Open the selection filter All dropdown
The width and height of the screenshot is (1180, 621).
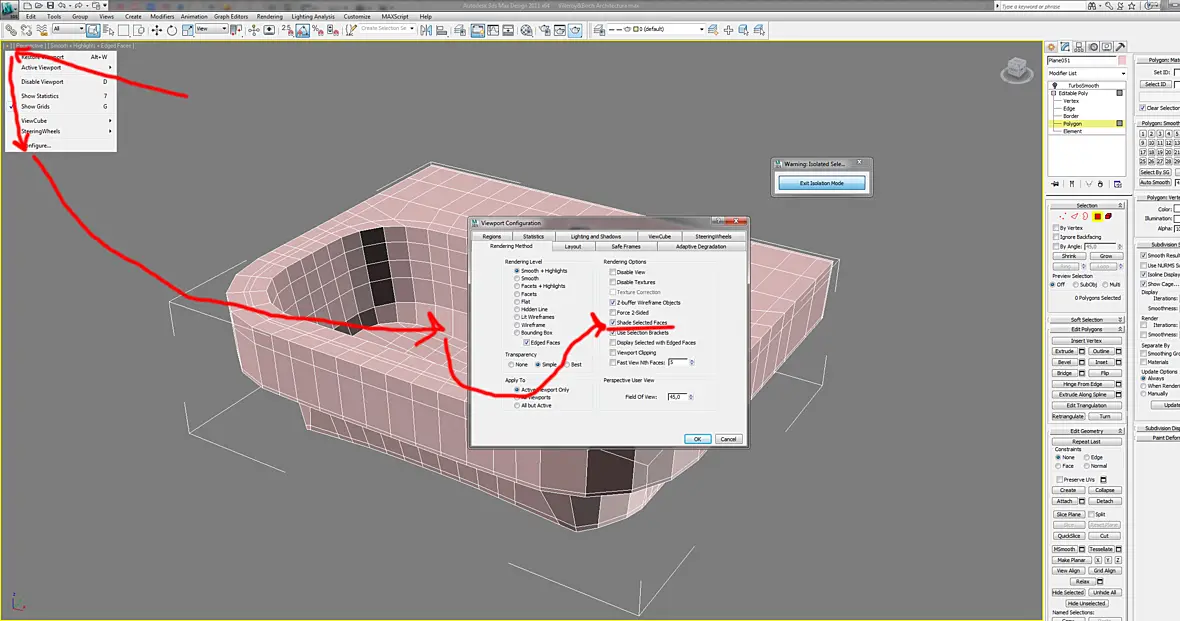(x=68, y=29)
